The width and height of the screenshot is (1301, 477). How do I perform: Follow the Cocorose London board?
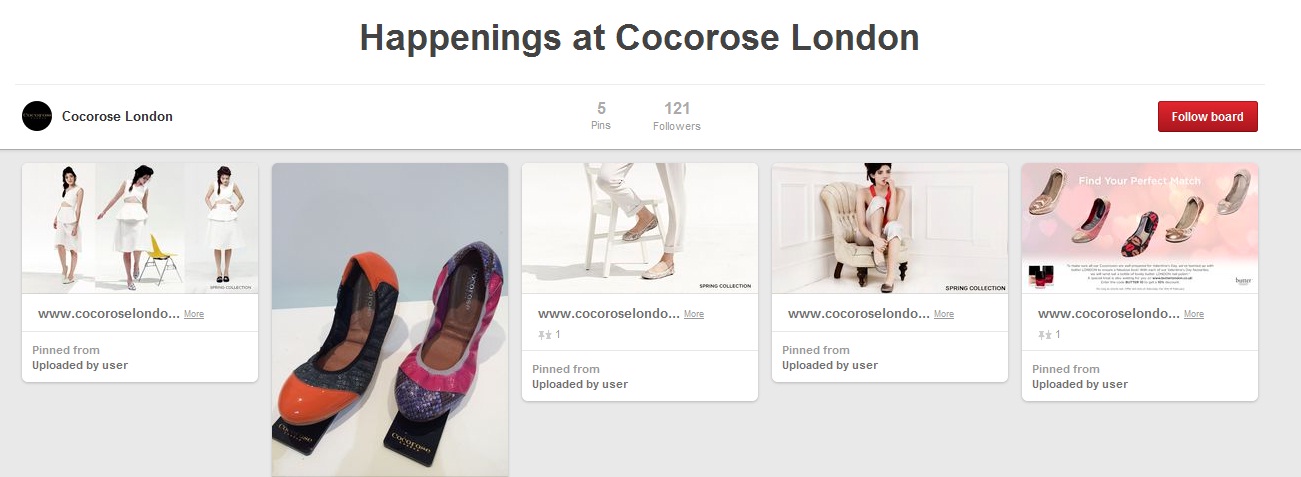point(1207,116)
